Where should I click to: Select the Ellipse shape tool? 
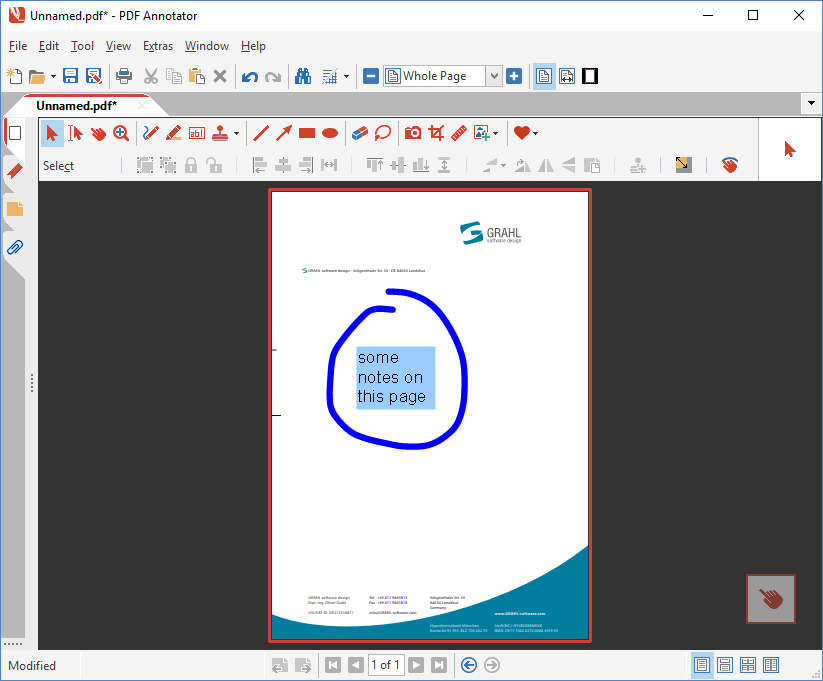(x=330, y=133)
